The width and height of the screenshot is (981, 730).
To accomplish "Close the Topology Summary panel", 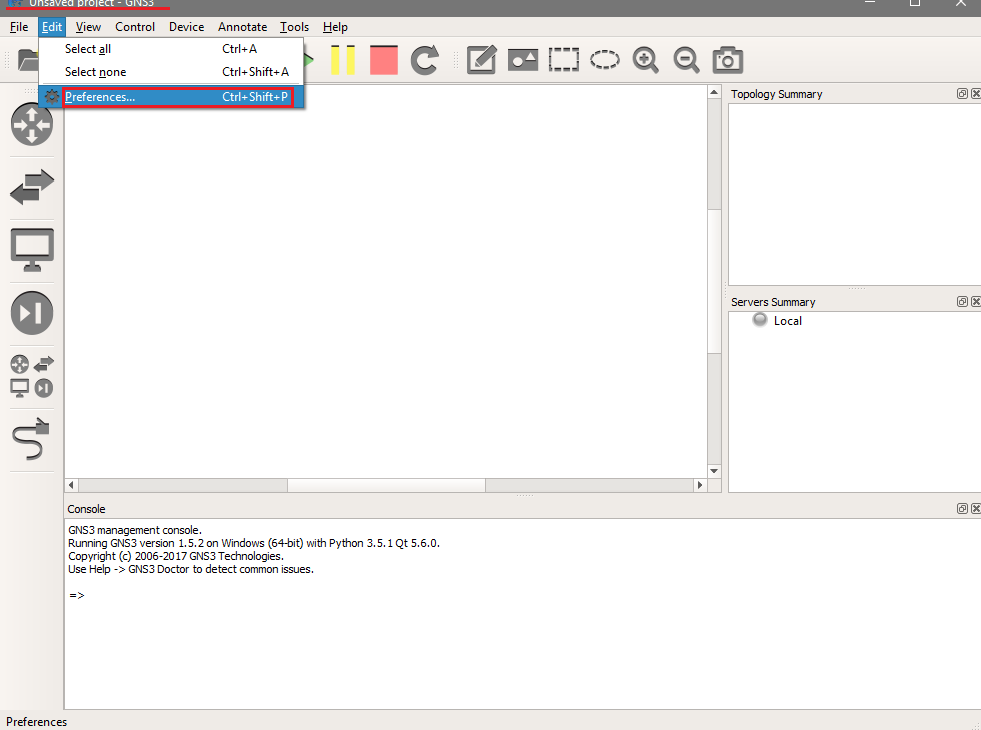I will coord(975,93).
